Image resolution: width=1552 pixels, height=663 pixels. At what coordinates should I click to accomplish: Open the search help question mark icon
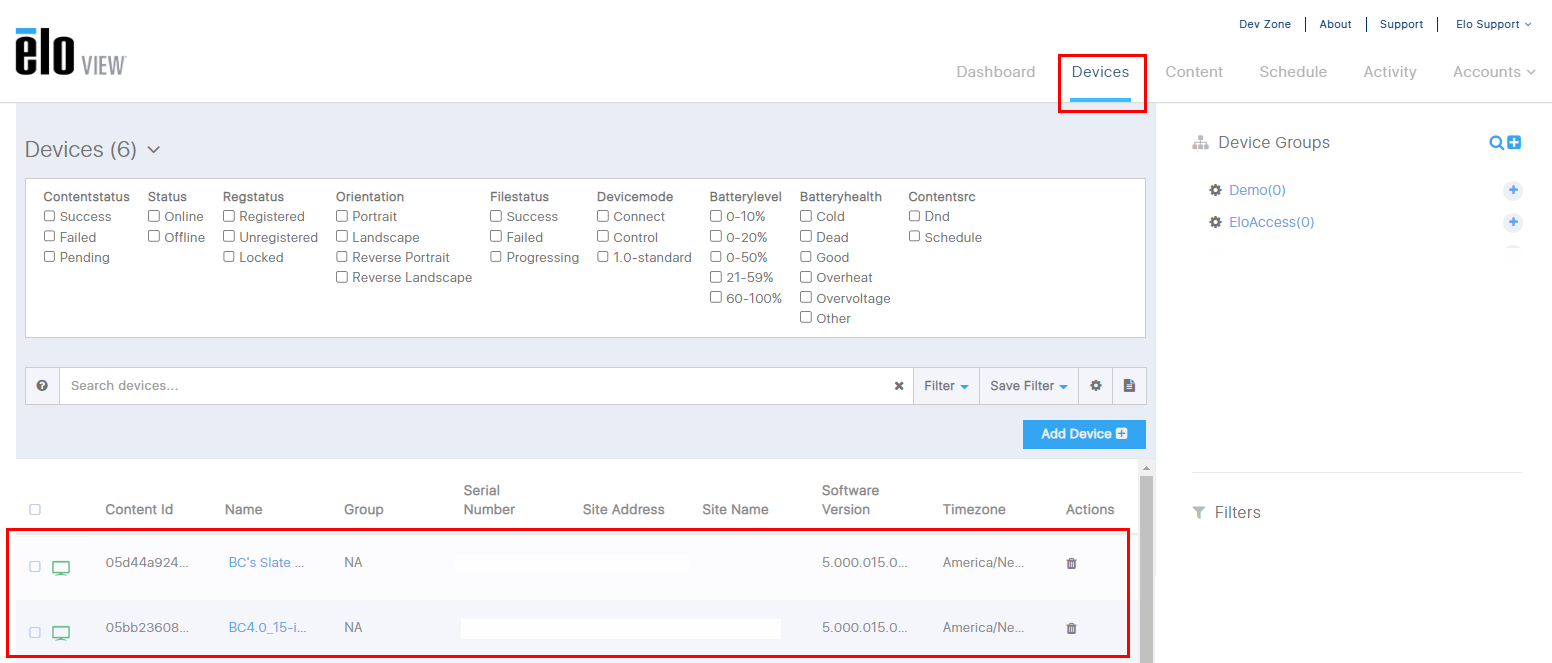[42, 386]
